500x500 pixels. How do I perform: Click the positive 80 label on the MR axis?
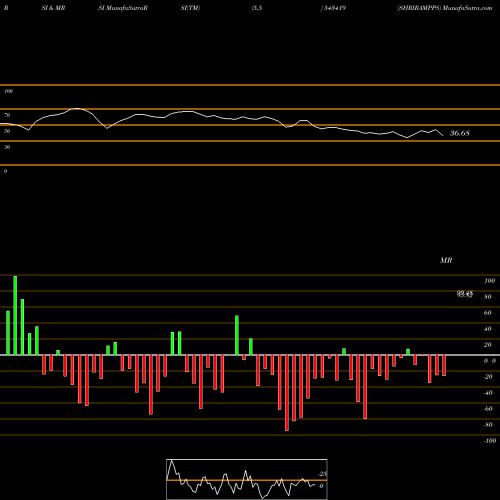(488, 297)
